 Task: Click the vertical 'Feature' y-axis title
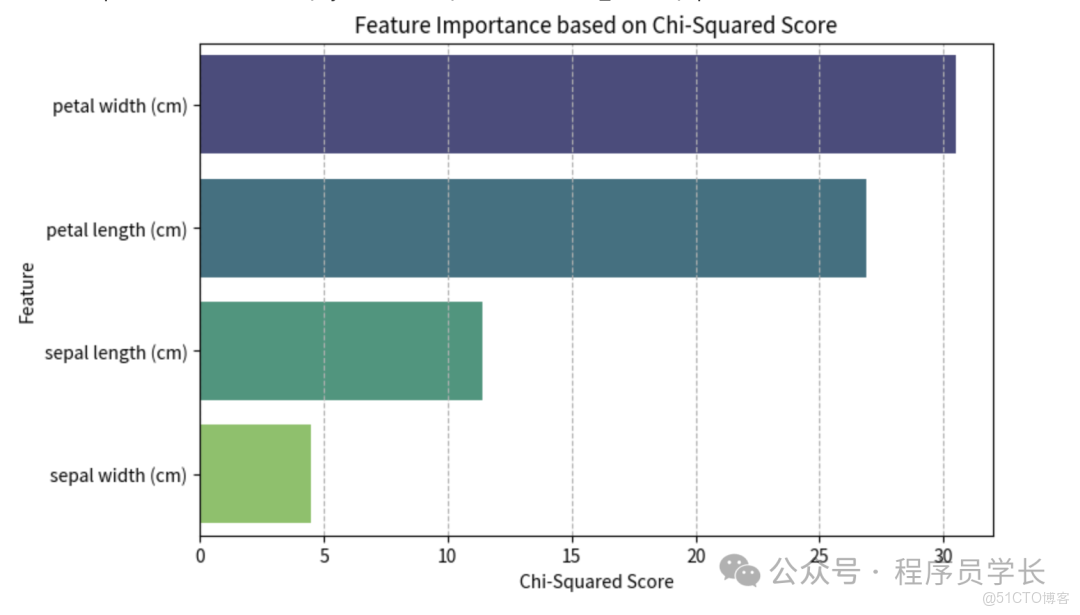27,292
